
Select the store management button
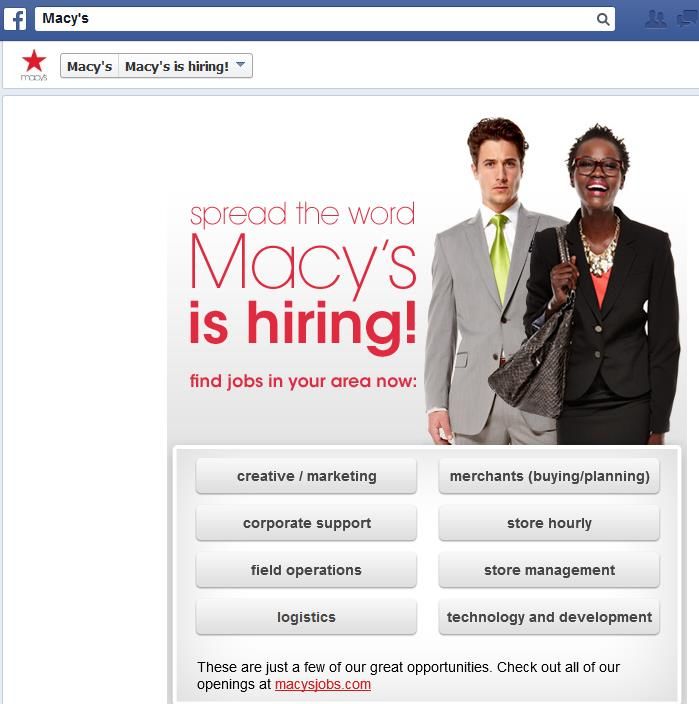point(549,570)
